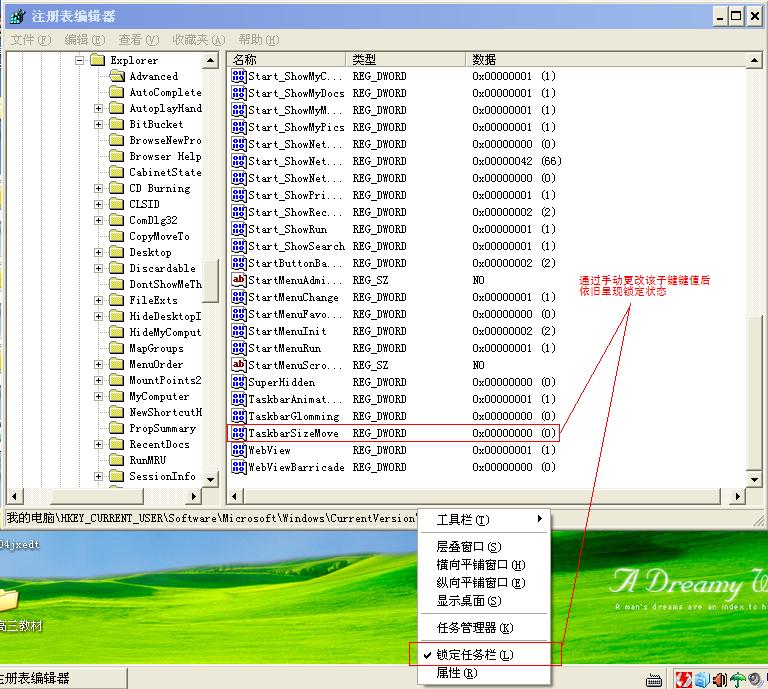
Task: Choose 任务管理器(K) from context menu
Action: (x=484, y=627)
